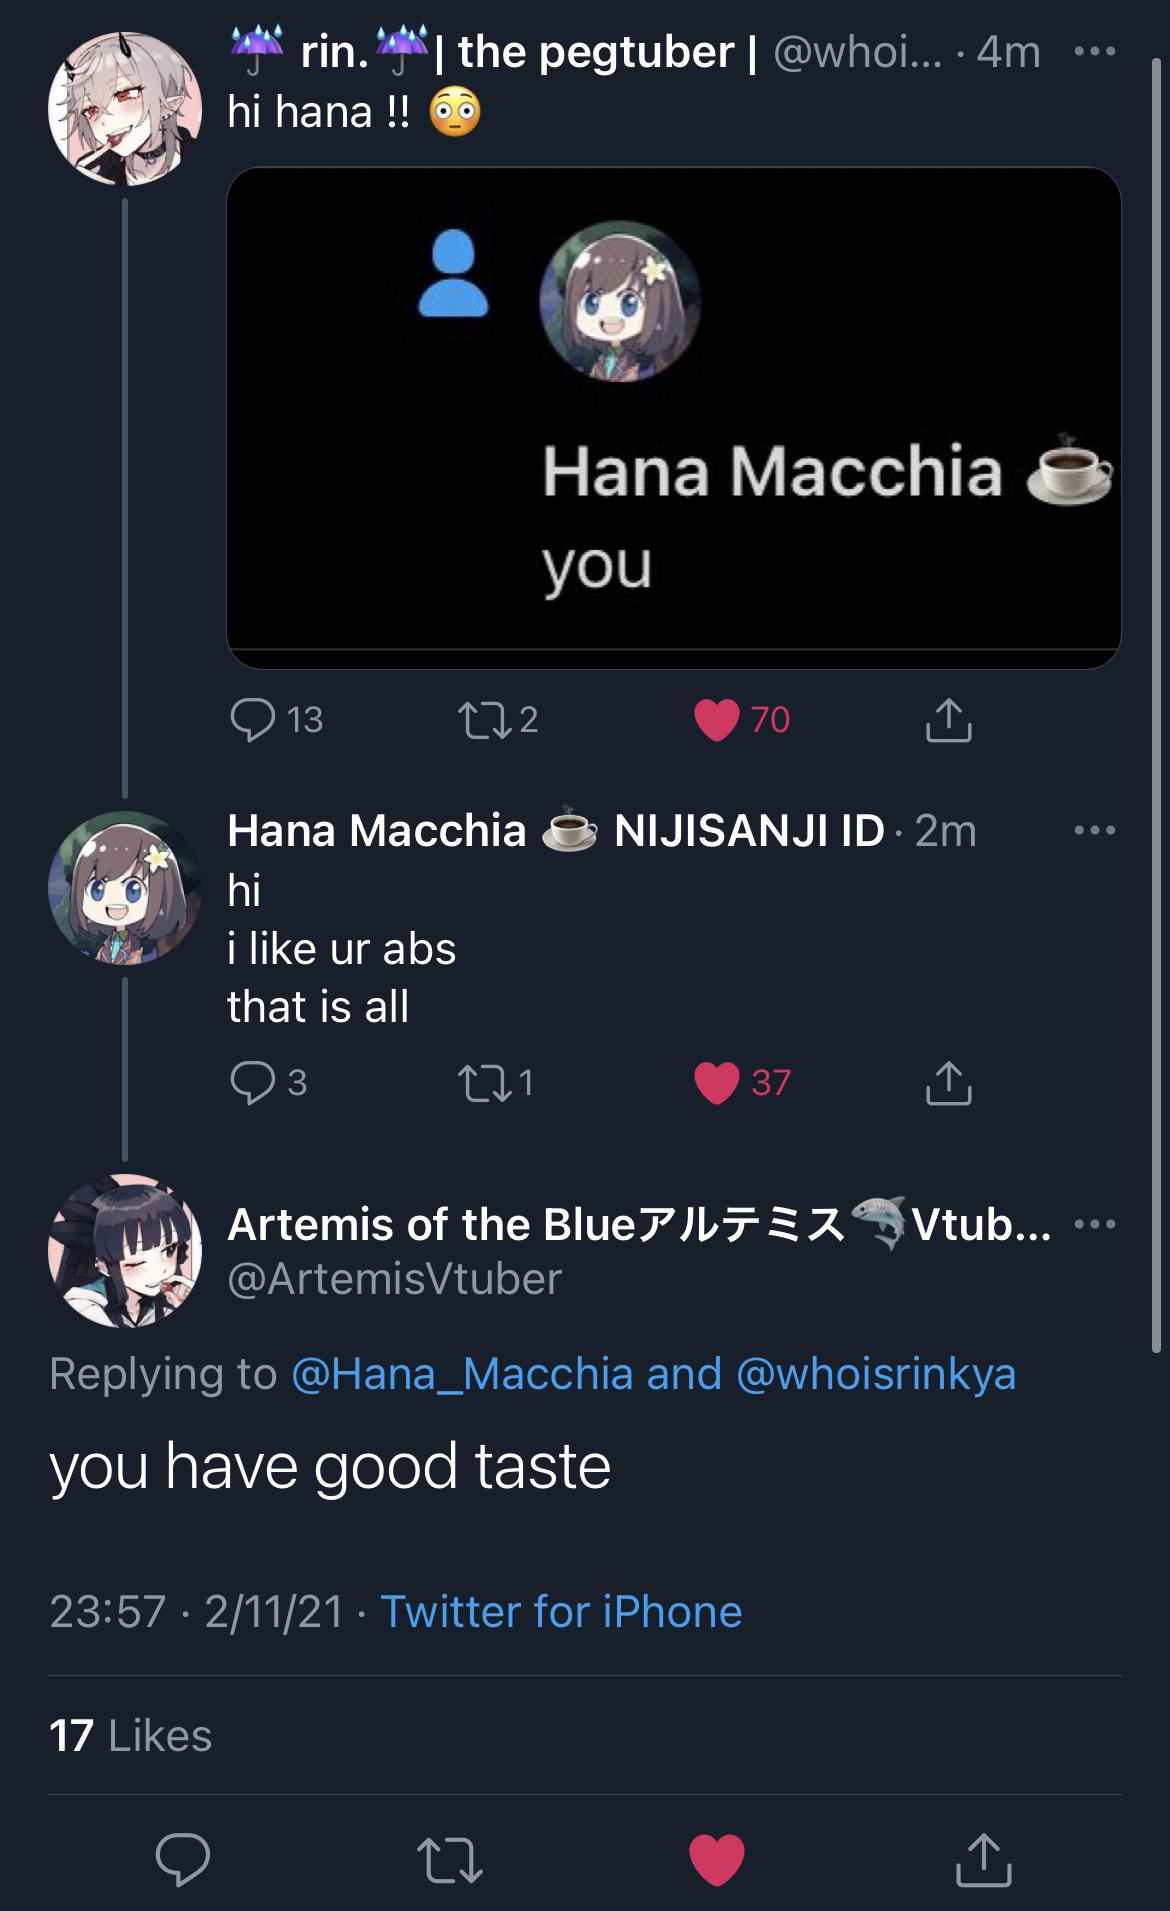Image resolution: width=1170 pixels, height=1911 pixels.
Task: Reply to the "you have good taste" tweet
Action: tap(183, 1859)
